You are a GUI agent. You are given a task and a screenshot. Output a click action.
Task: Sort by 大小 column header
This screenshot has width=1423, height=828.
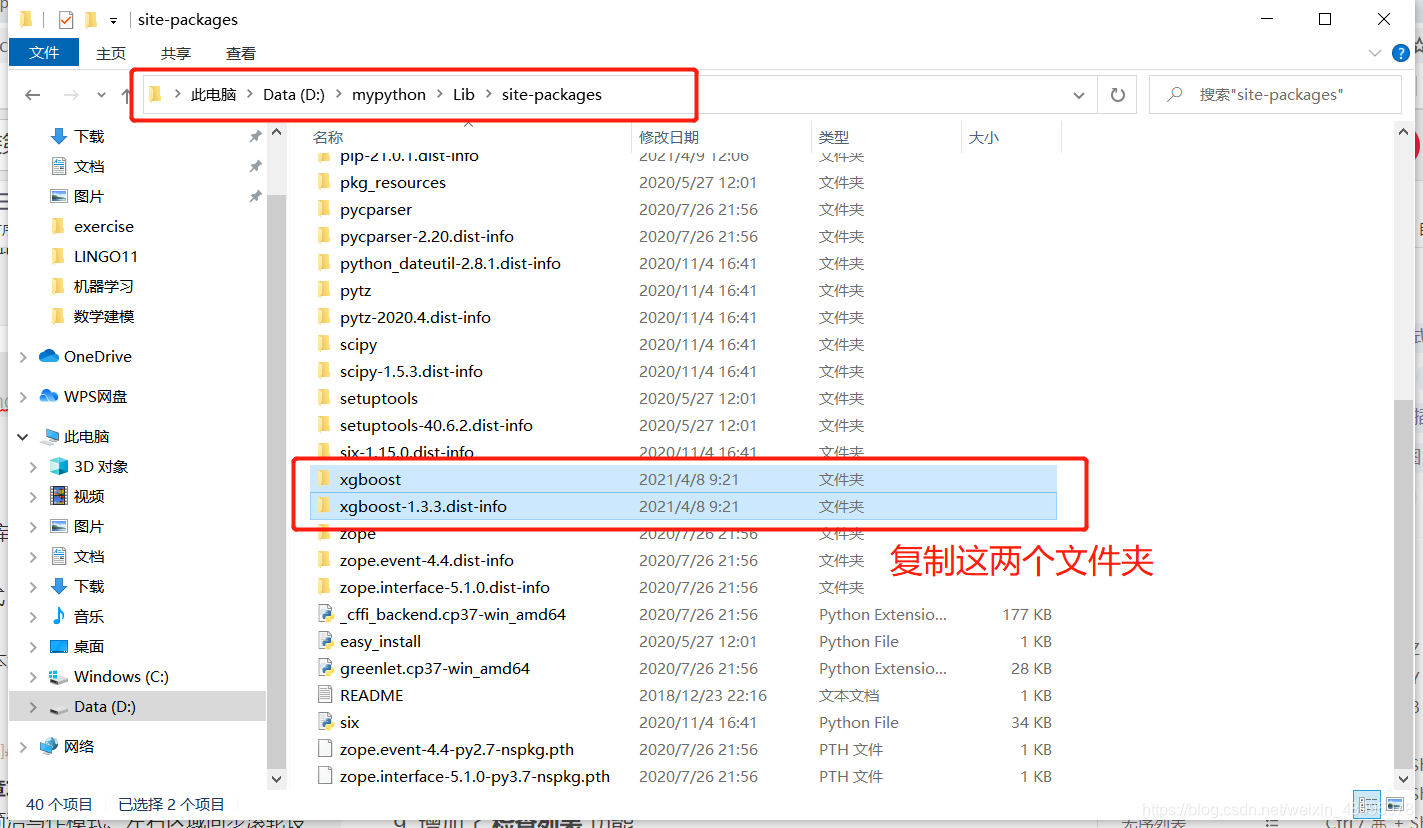(x=984, y=137)
